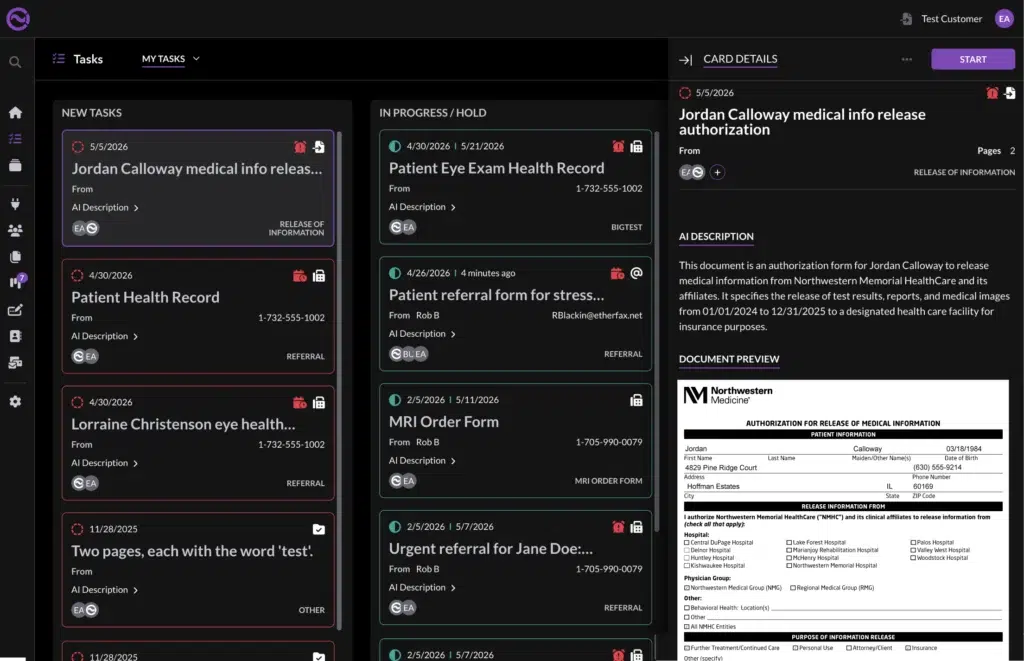Open the sidebar icon with badge 7

(x=17, y=282)
